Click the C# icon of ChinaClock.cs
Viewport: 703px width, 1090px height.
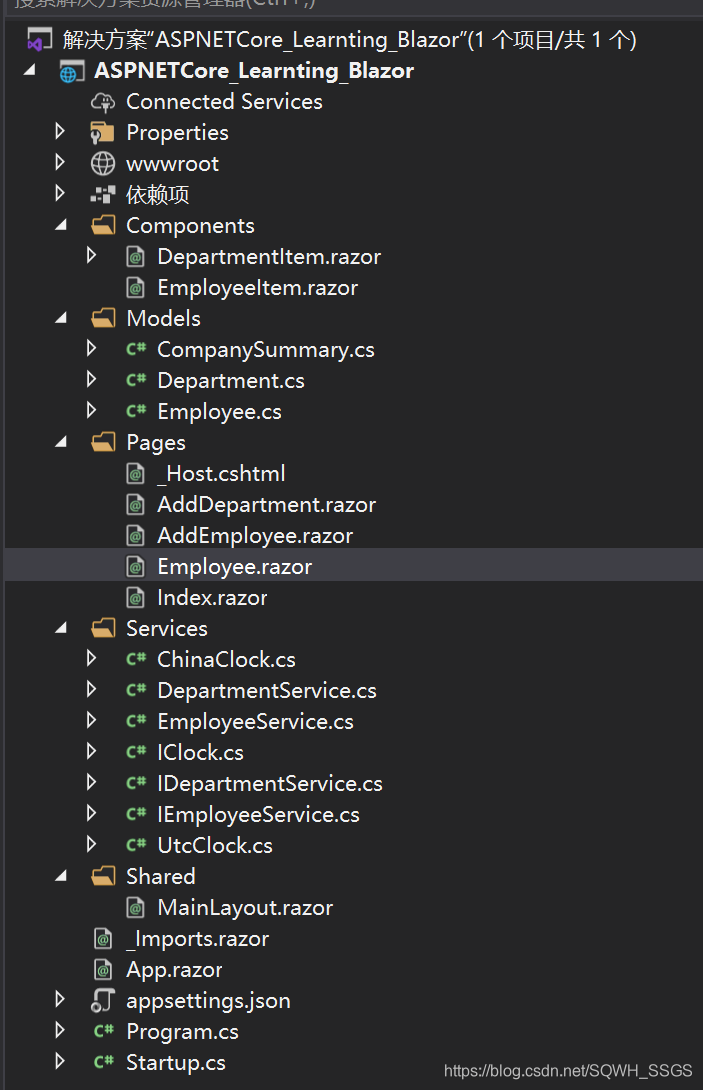136,659
